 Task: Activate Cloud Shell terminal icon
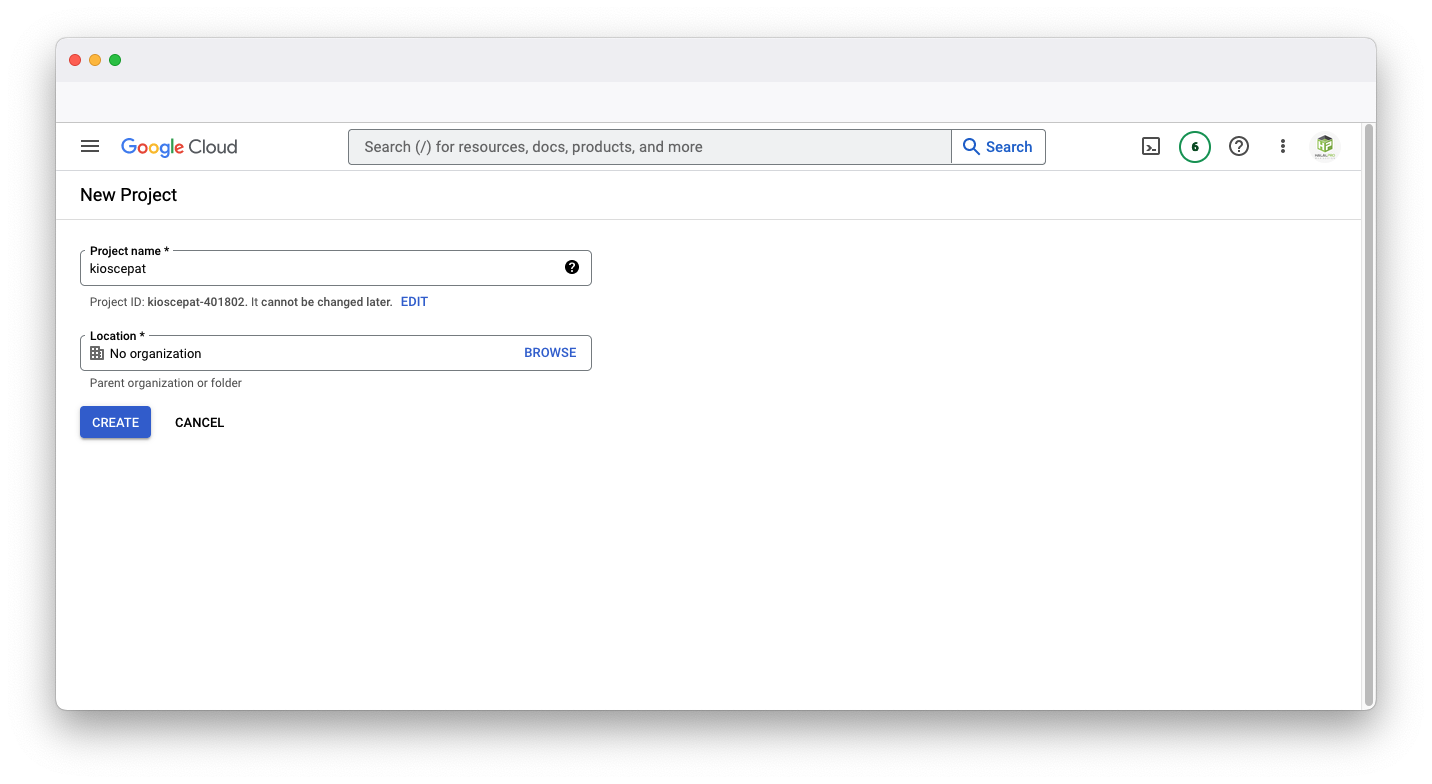[x=1151, y=147]
